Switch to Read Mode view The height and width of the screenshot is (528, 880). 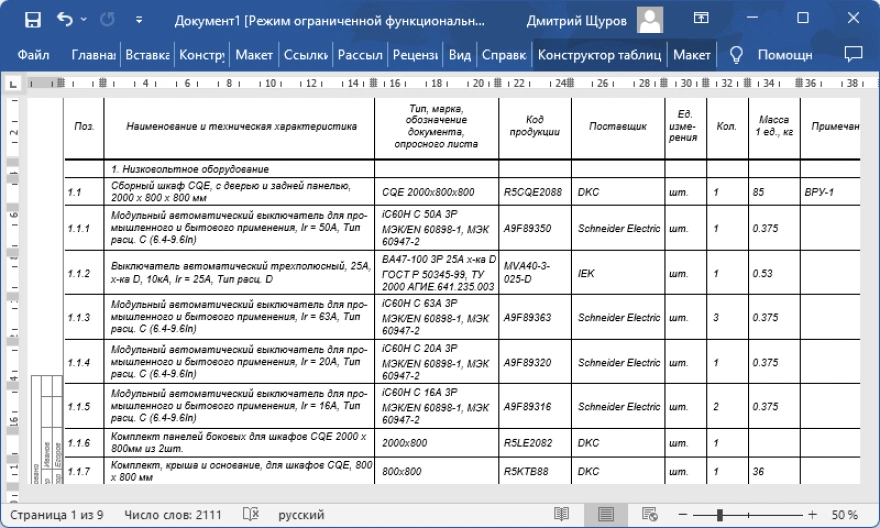[562, 515]
